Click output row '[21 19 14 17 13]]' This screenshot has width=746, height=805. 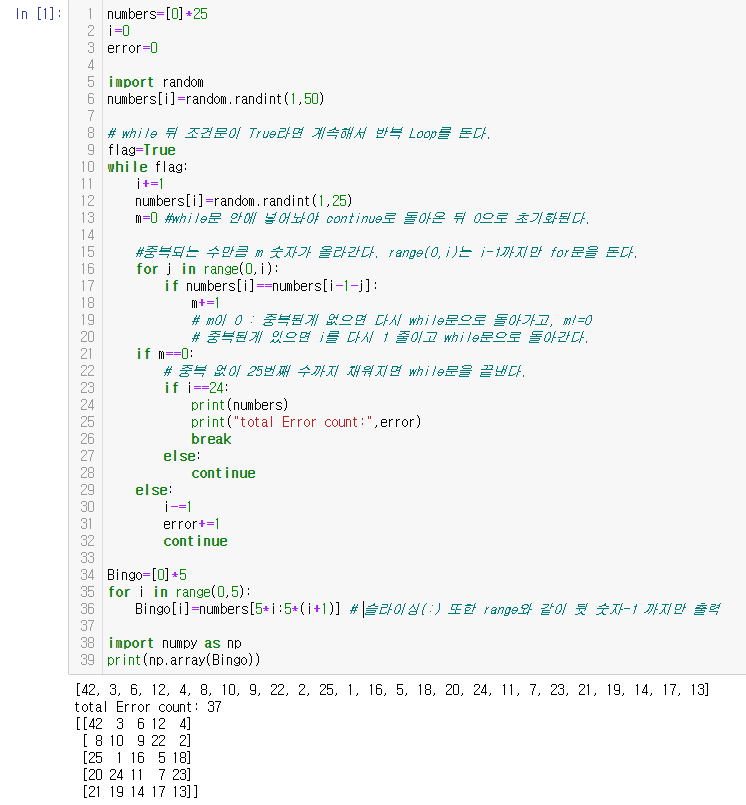point(140,792)
